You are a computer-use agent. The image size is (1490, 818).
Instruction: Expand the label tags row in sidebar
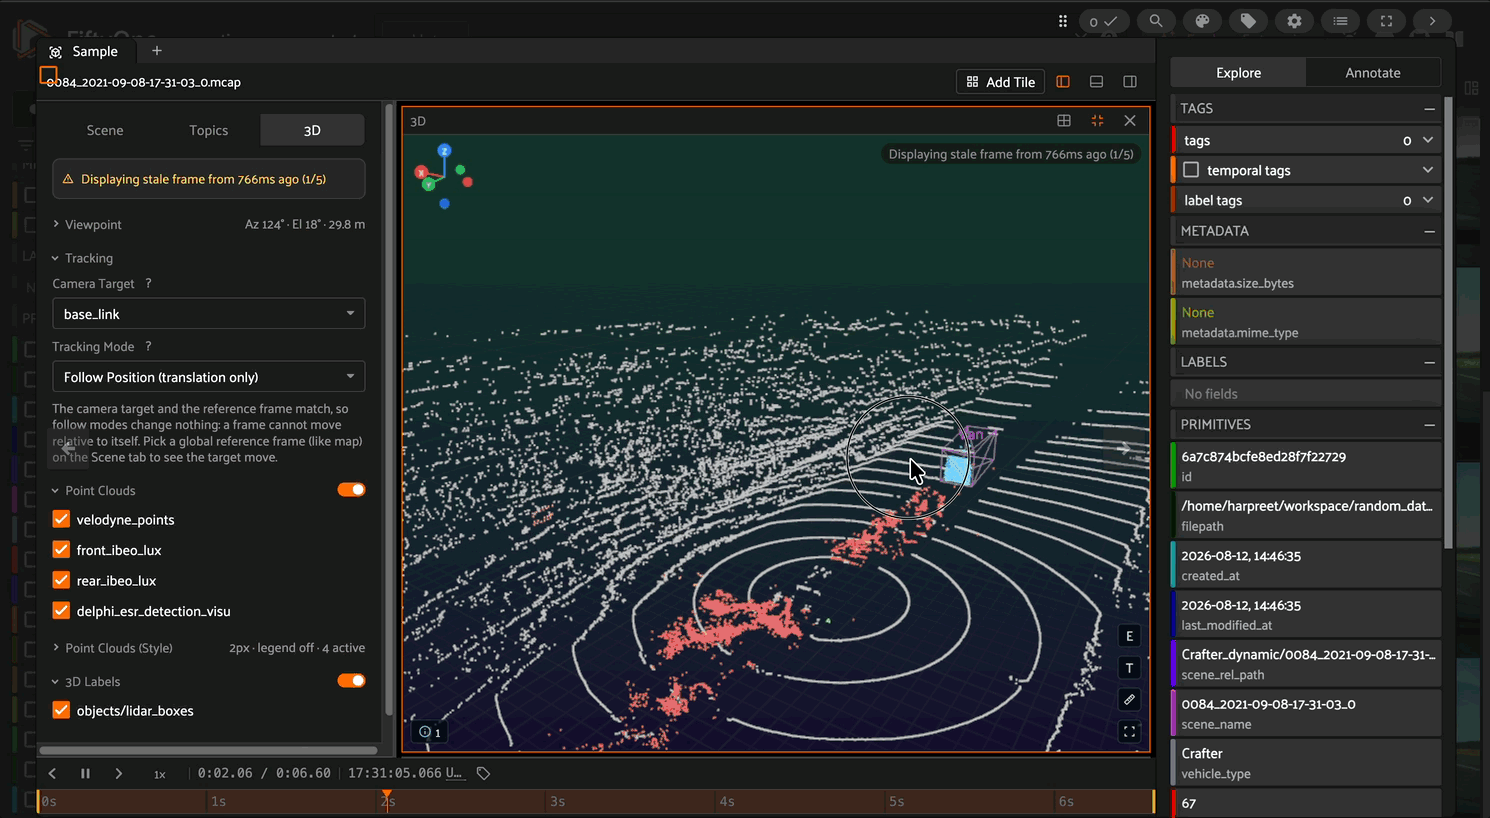tap(1428, 200)
